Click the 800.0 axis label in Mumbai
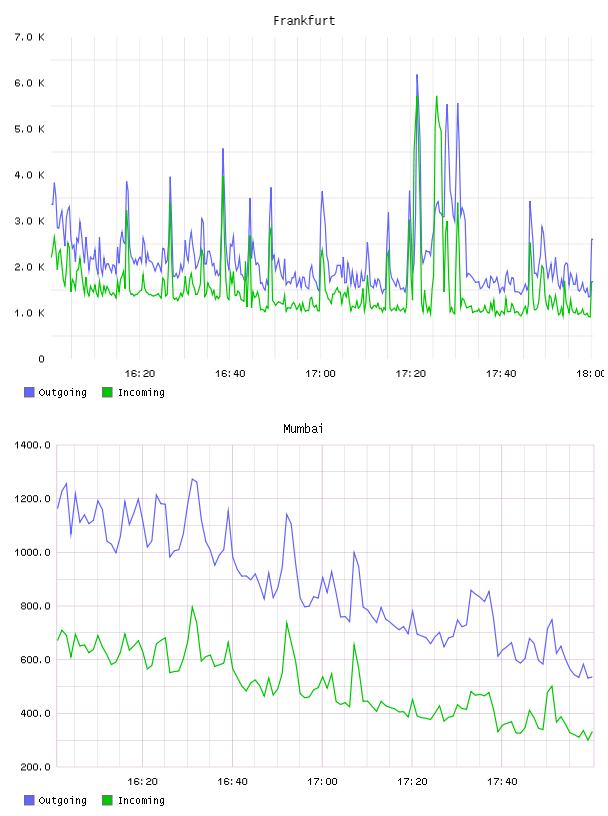This screenshot has height=816, width=608. coord(35,606)
